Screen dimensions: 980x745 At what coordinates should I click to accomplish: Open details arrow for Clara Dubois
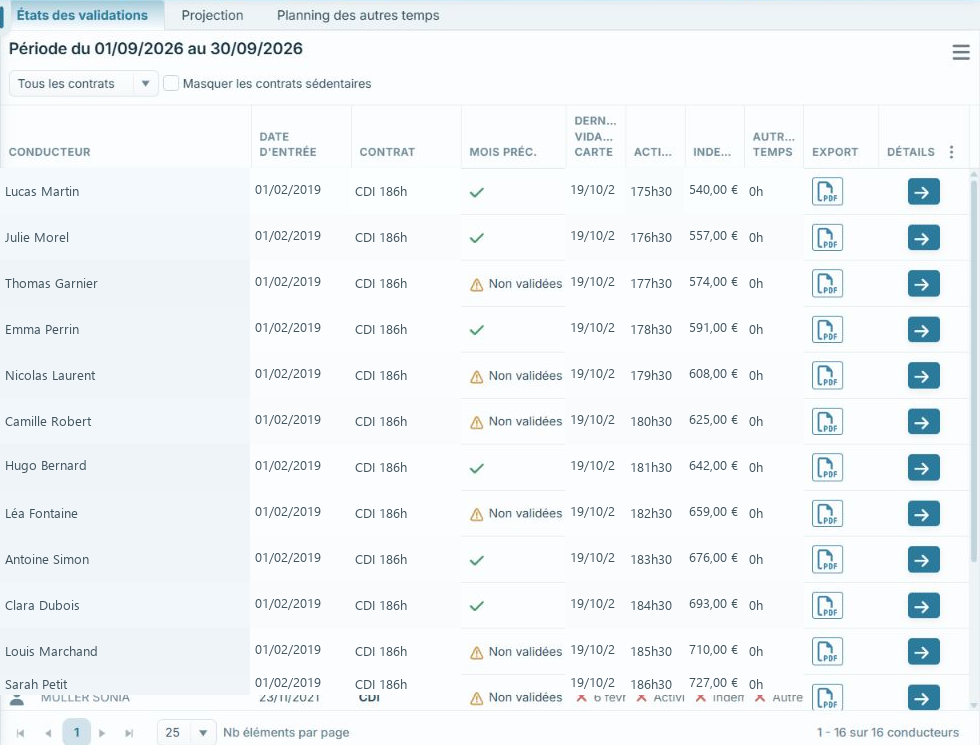pos(923,606)
